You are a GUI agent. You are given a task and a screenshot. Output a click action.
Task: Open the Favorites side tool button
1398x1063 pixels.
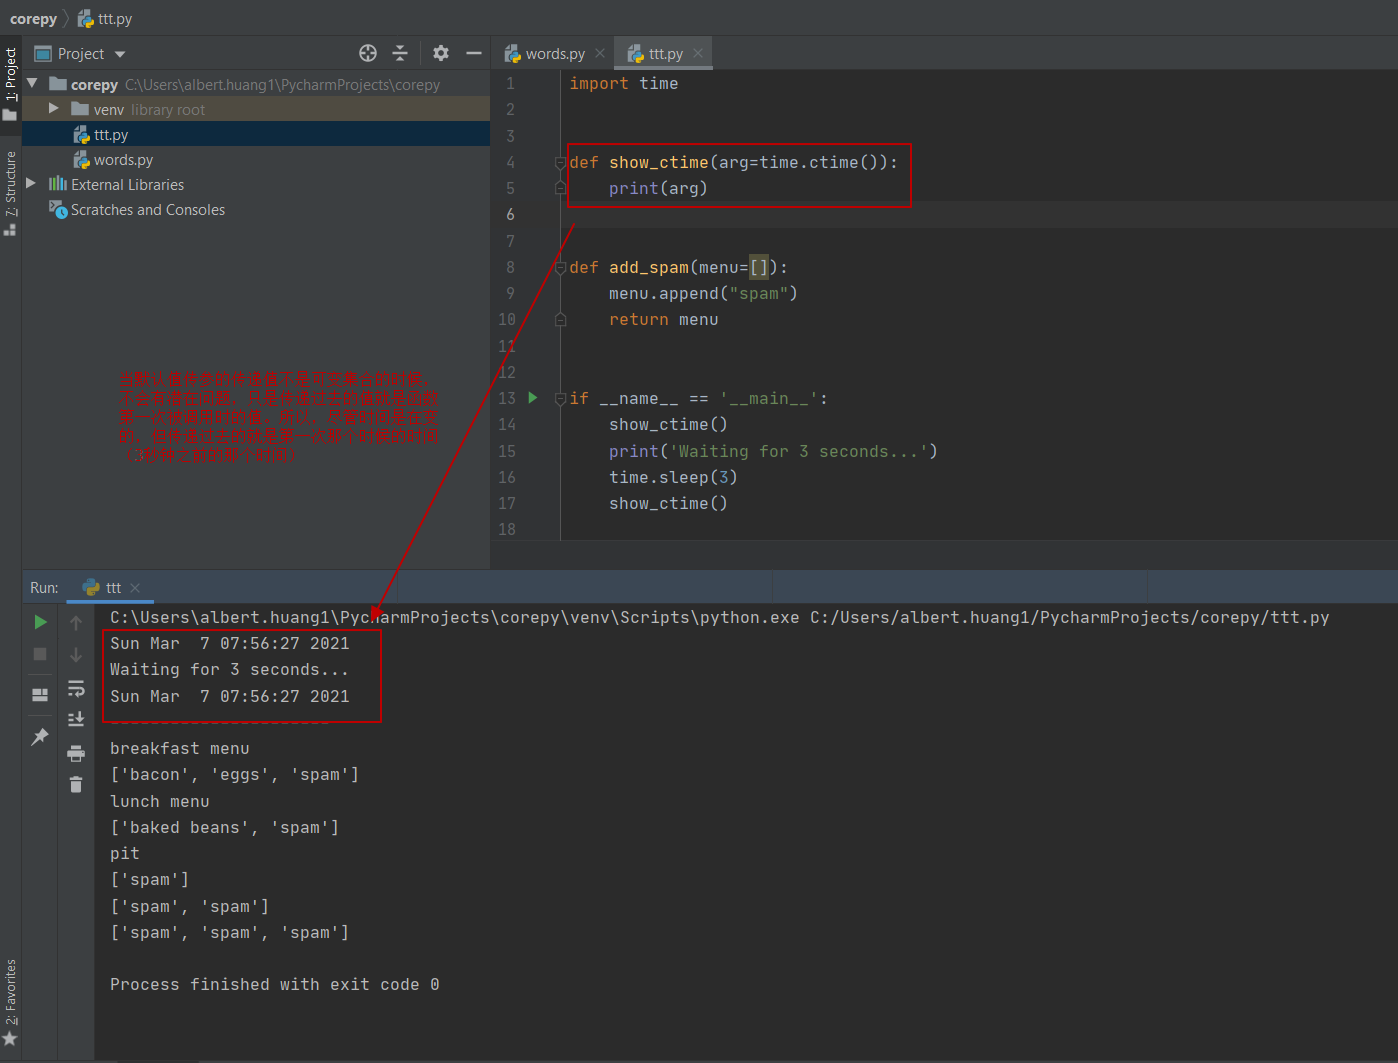click(x=10, y=1002)
